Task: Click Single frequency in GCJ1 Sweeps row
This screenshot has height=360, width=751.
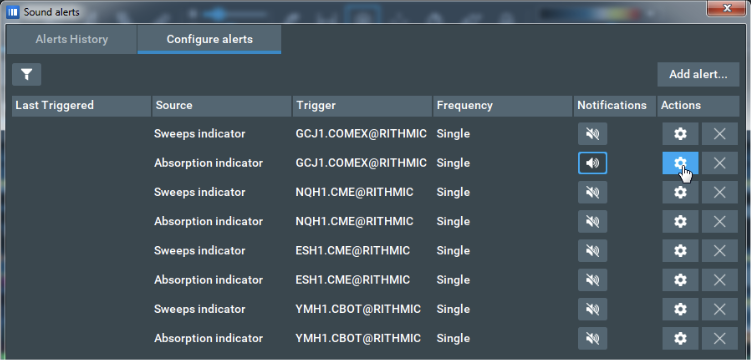Action: (453, 134)
